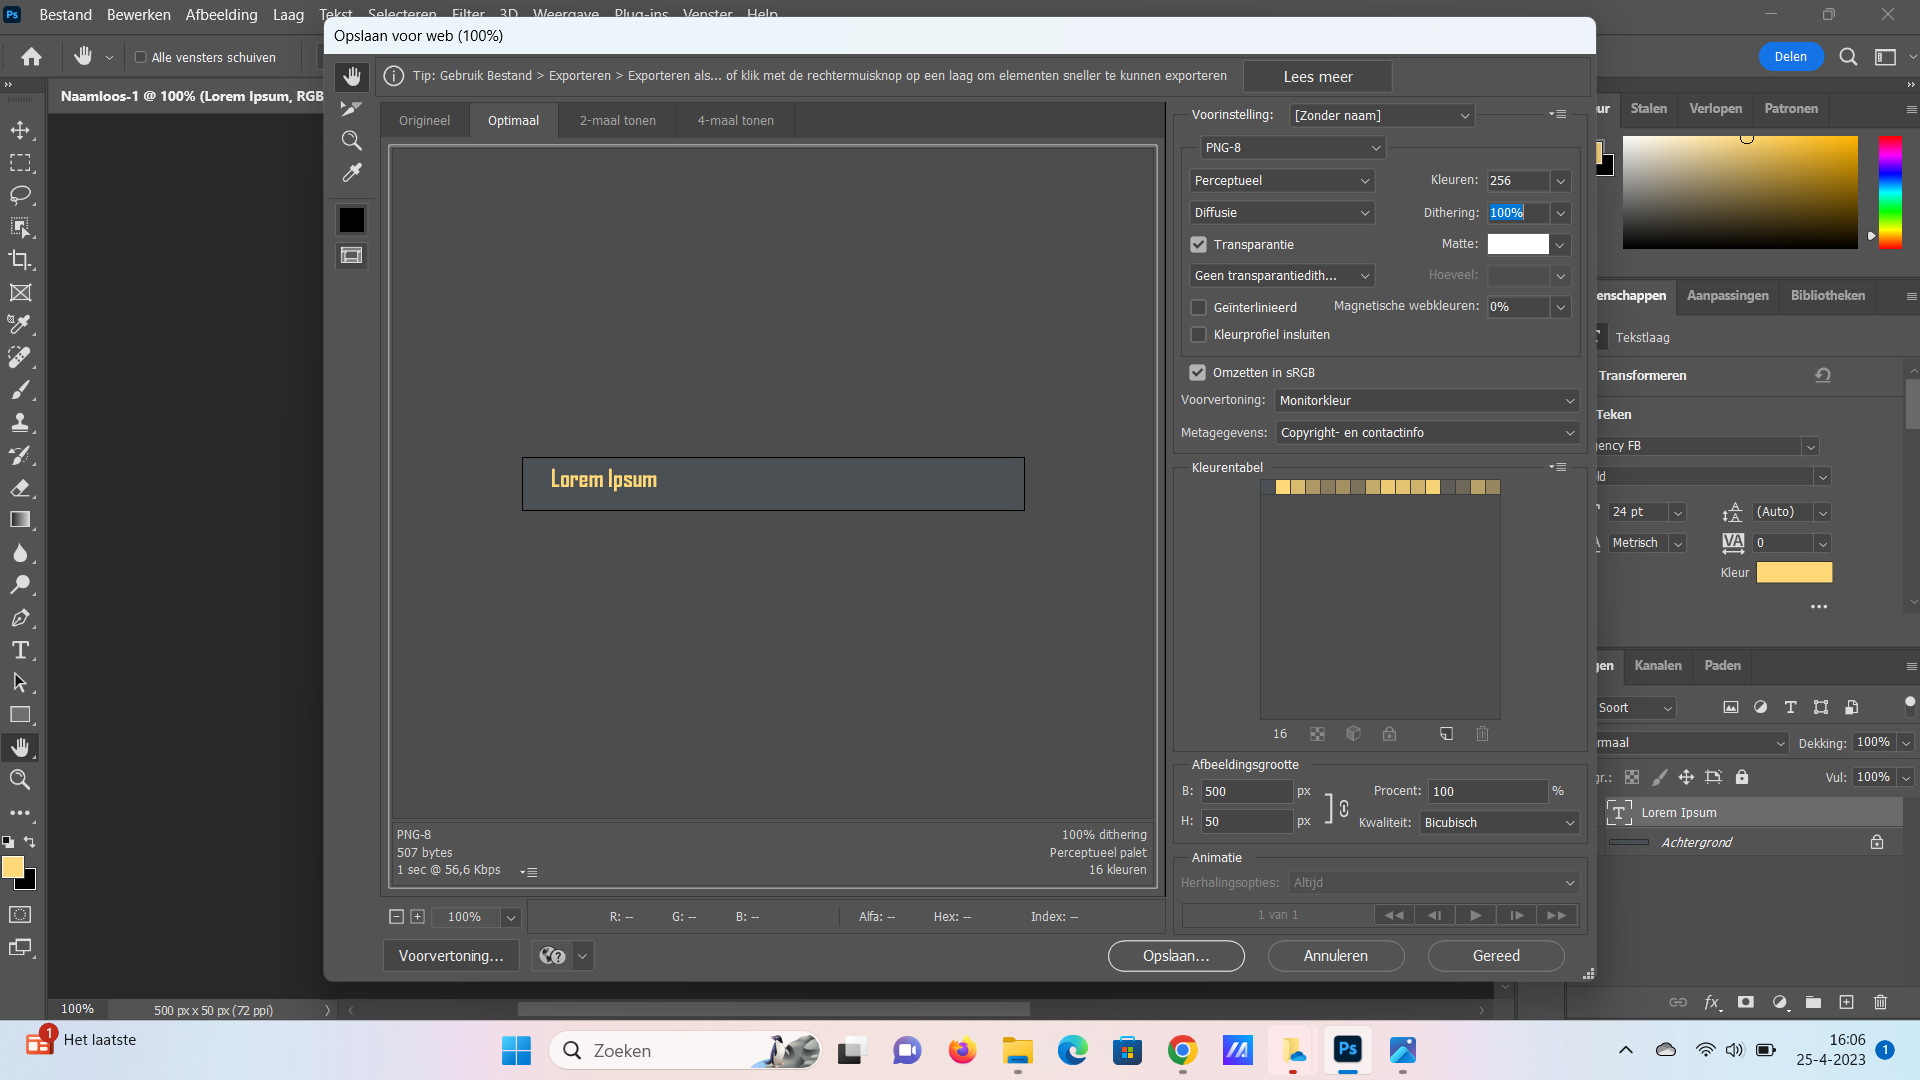Click the Opslaan... button
This screenshot has height=1080, width=1920.
(1176, 956)
